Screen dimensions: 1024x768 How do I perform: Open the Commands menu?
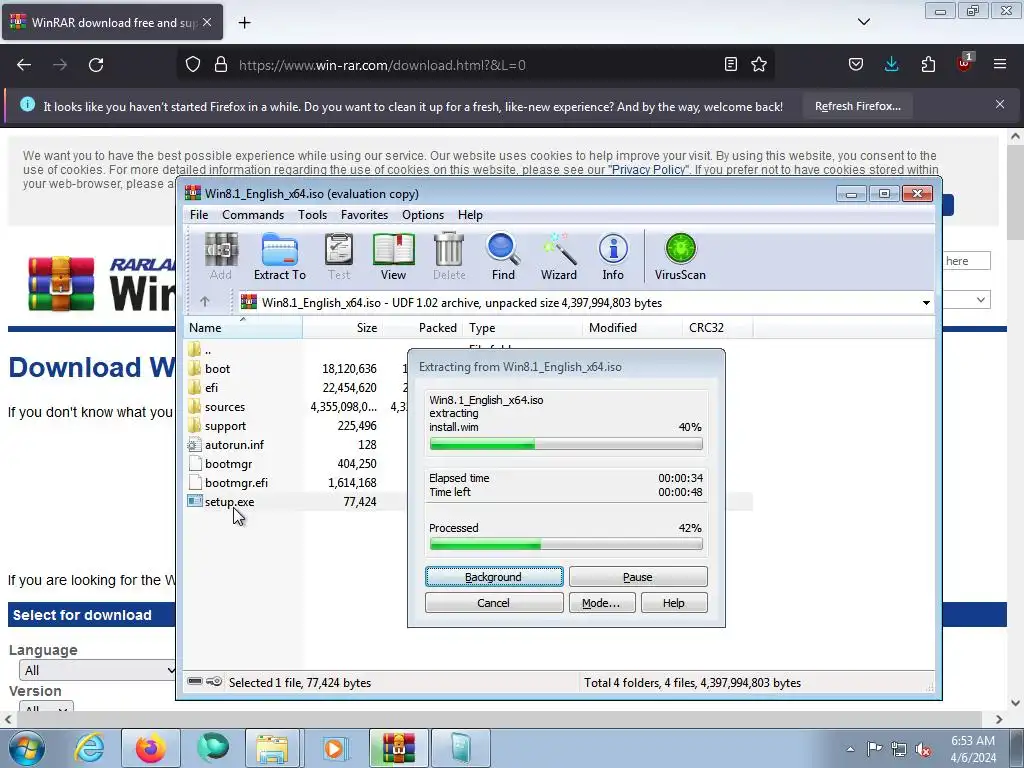253,215
